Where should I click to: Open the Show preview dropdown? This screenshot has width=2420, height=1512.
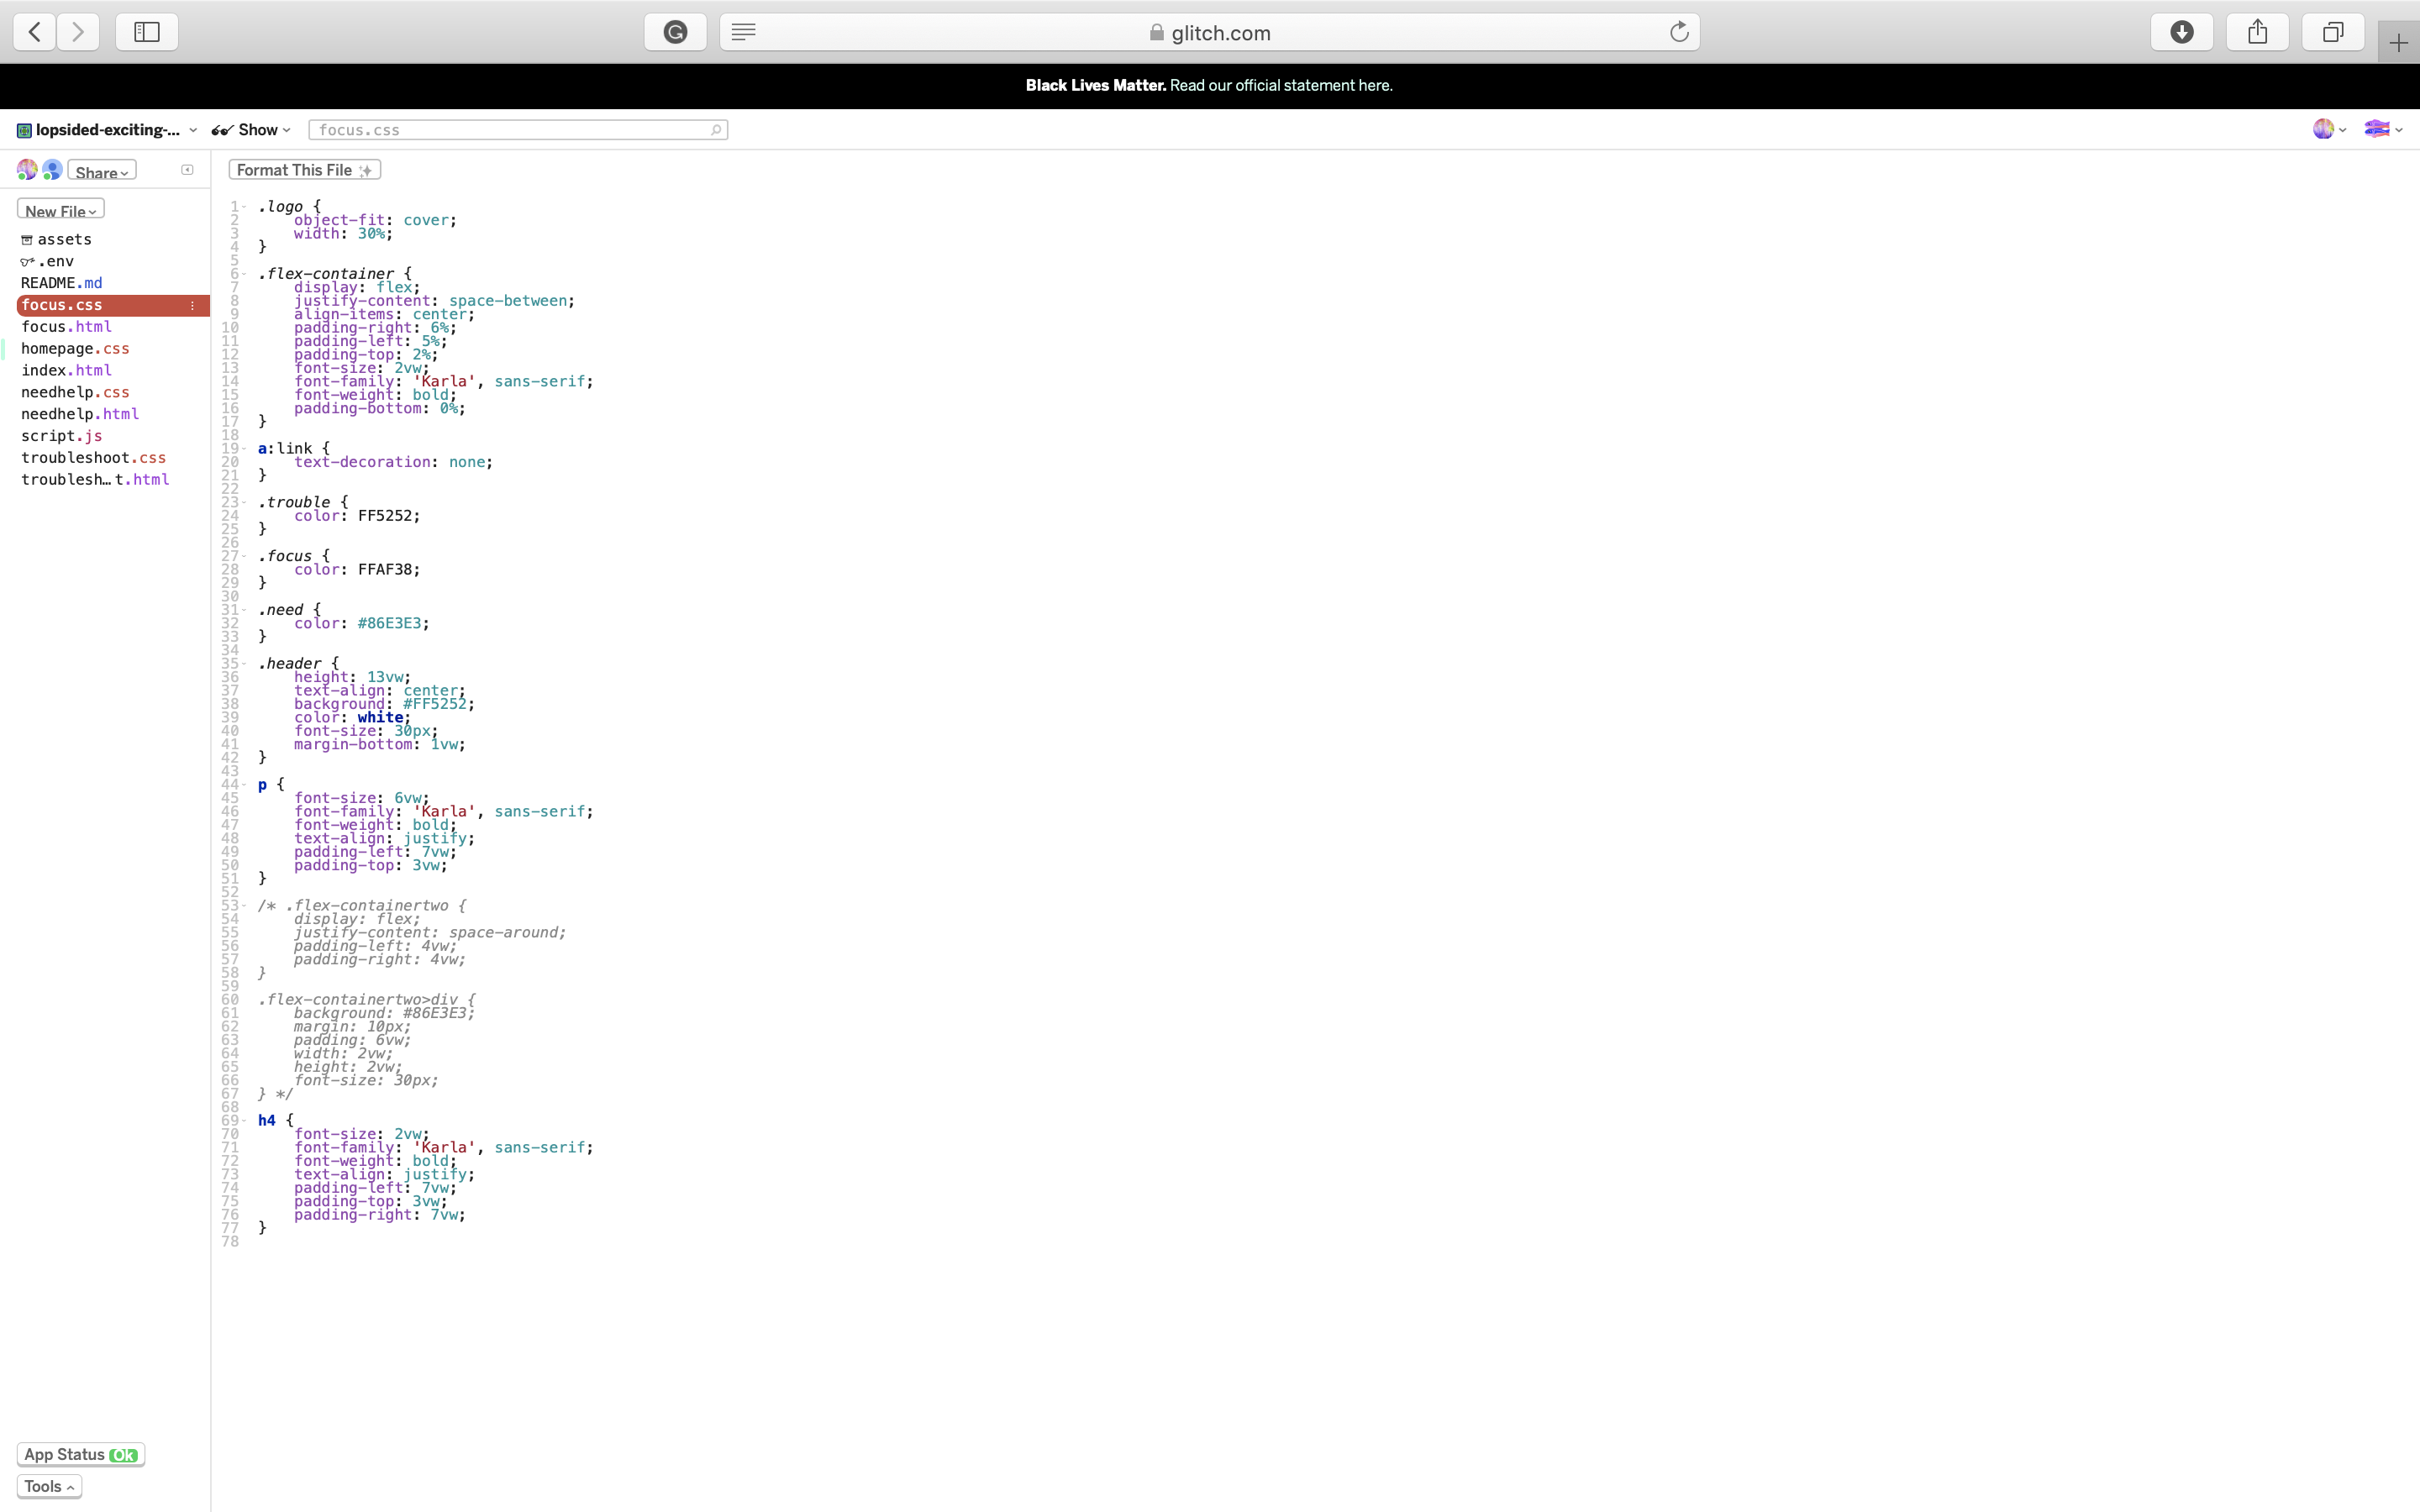click(x=252, y=130)
